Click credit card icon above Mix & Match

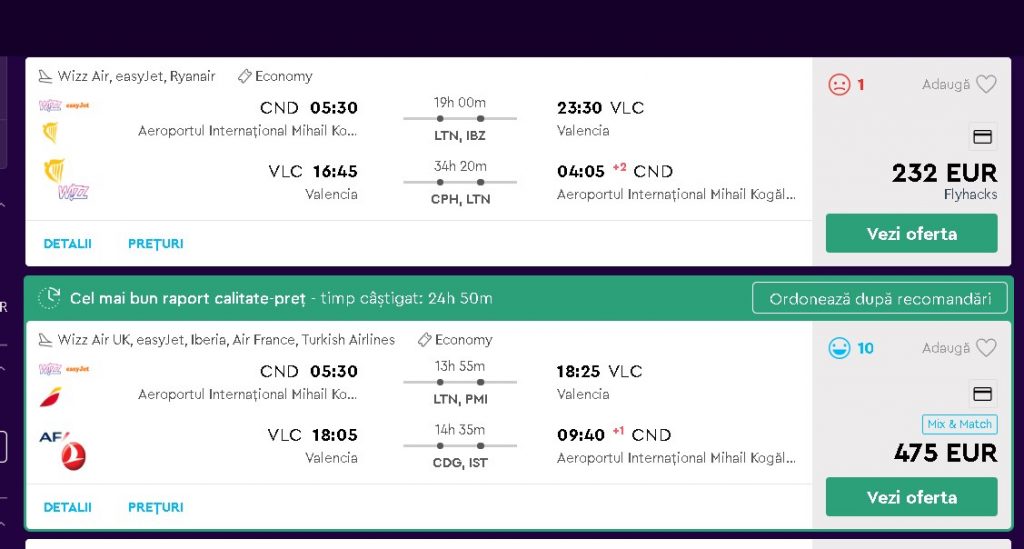coord(982,394)
